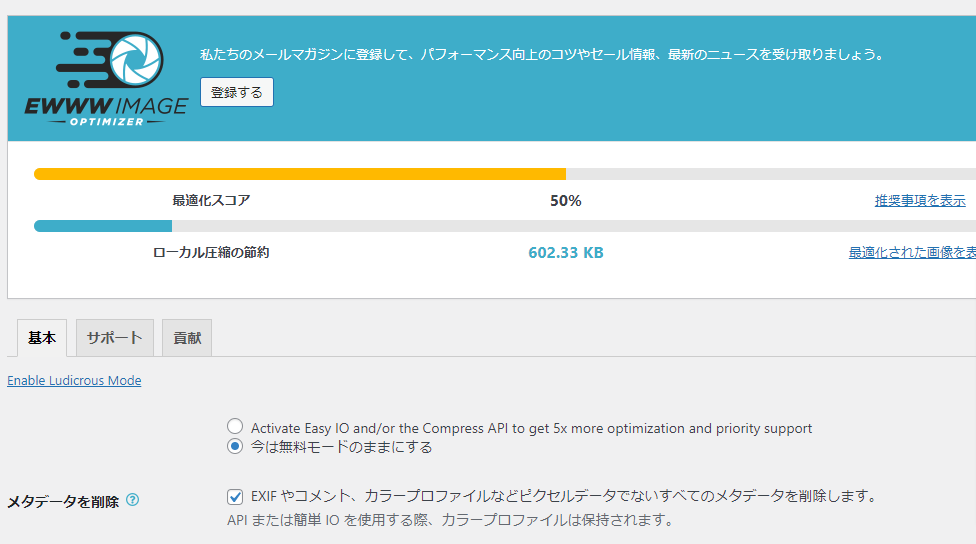Select the Activate Easy IO radio option
Viewport: 976px width, 544px height.
tap(235, 426)
